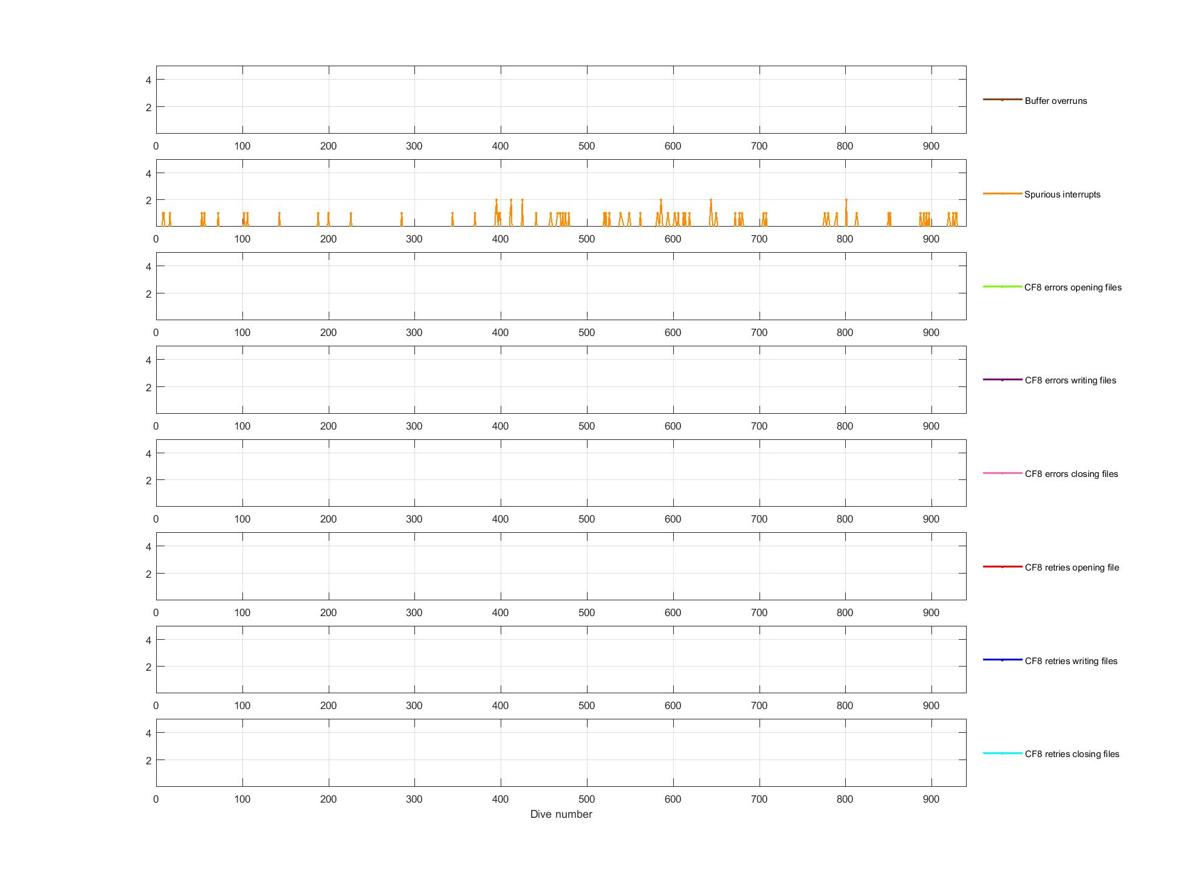
Task: Click y-axis label 2 of CF8 retries closing plot
Action: [x=147, y=760]
